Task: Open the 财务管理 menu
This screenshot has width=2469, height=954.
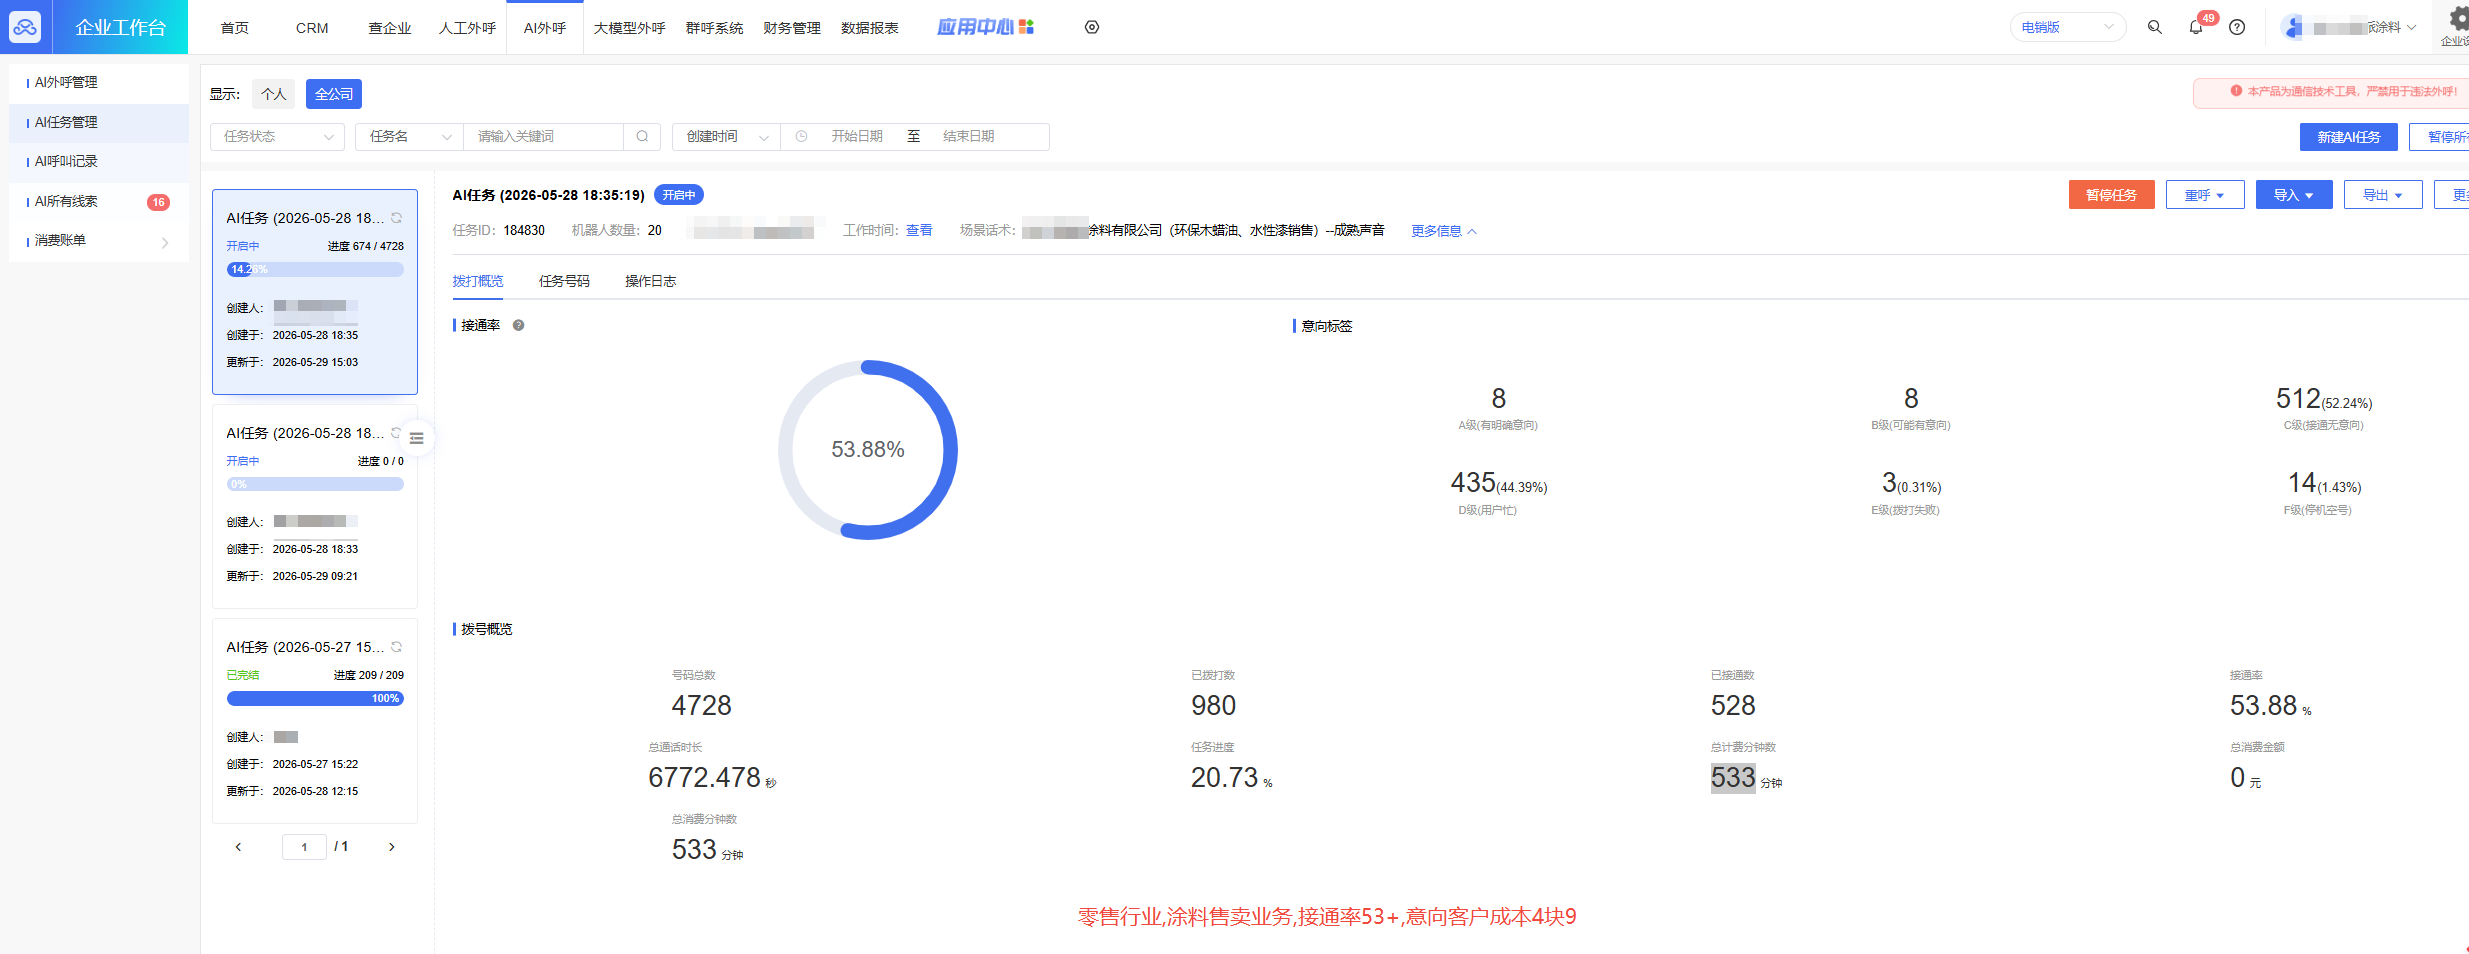Action: point(791,28)
